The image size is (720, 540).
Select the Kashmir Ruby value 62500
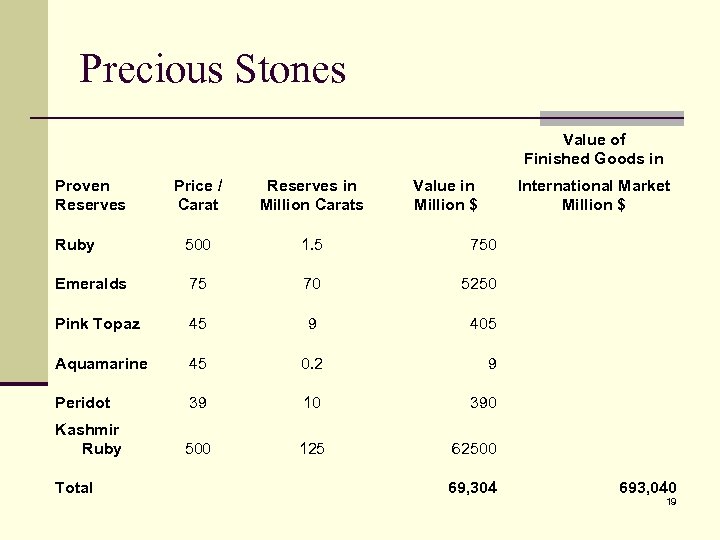click(x=474, y=449)
